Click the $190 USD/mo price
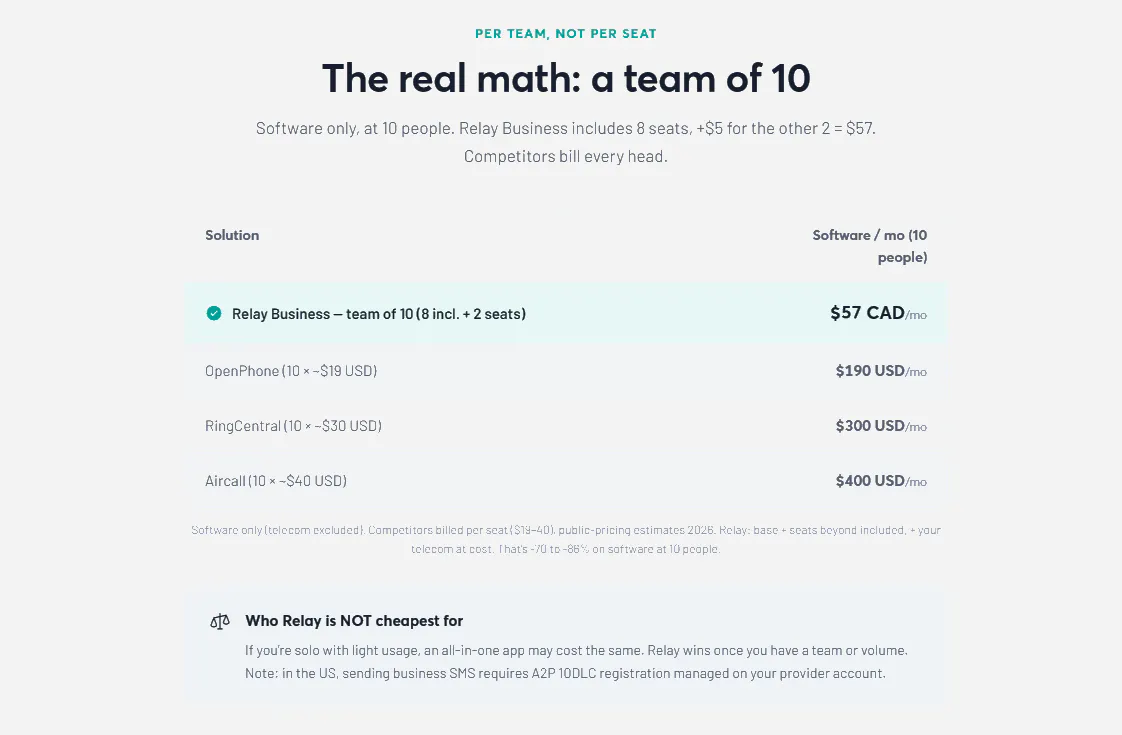Image resolution: width=1122 pixels, height=735 pixels. coord(881,371)
